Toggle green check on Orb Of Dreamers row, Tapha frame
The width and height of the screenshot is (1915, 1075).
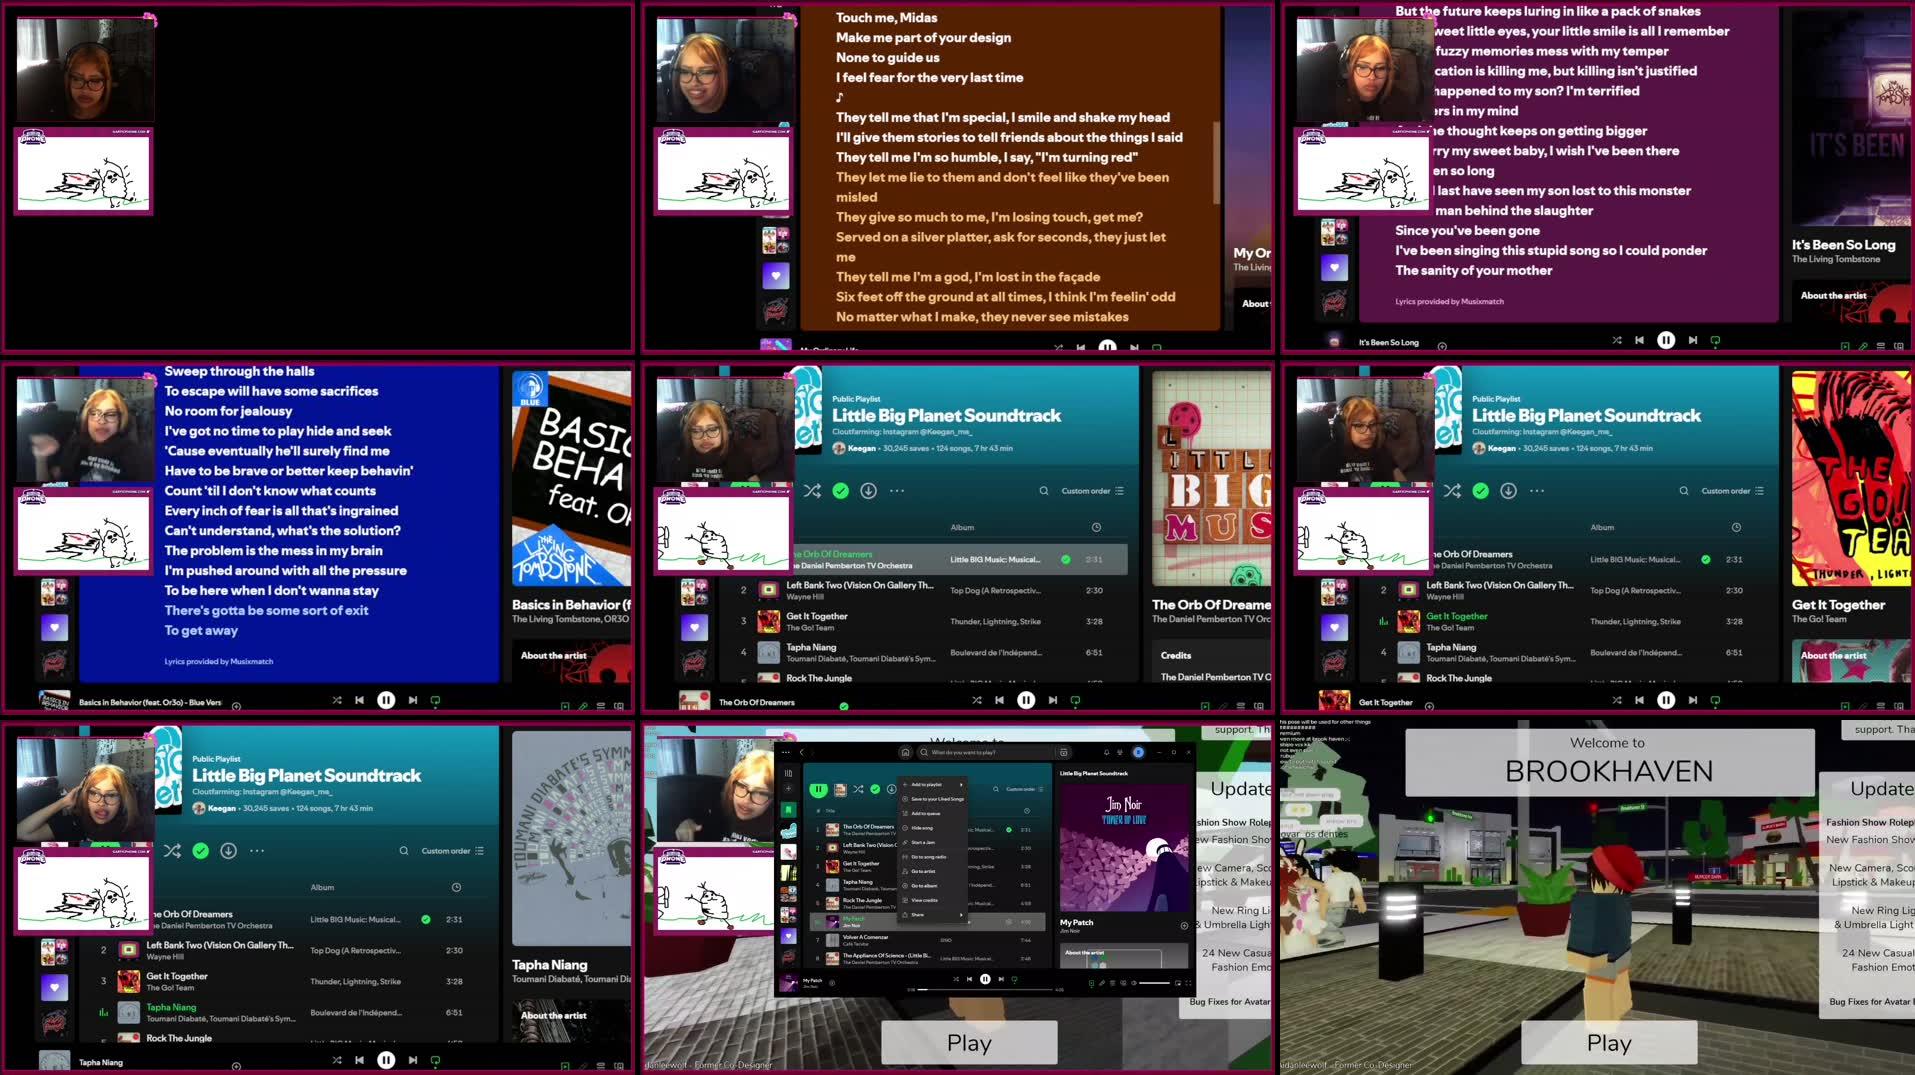click(x=426, y=919)
